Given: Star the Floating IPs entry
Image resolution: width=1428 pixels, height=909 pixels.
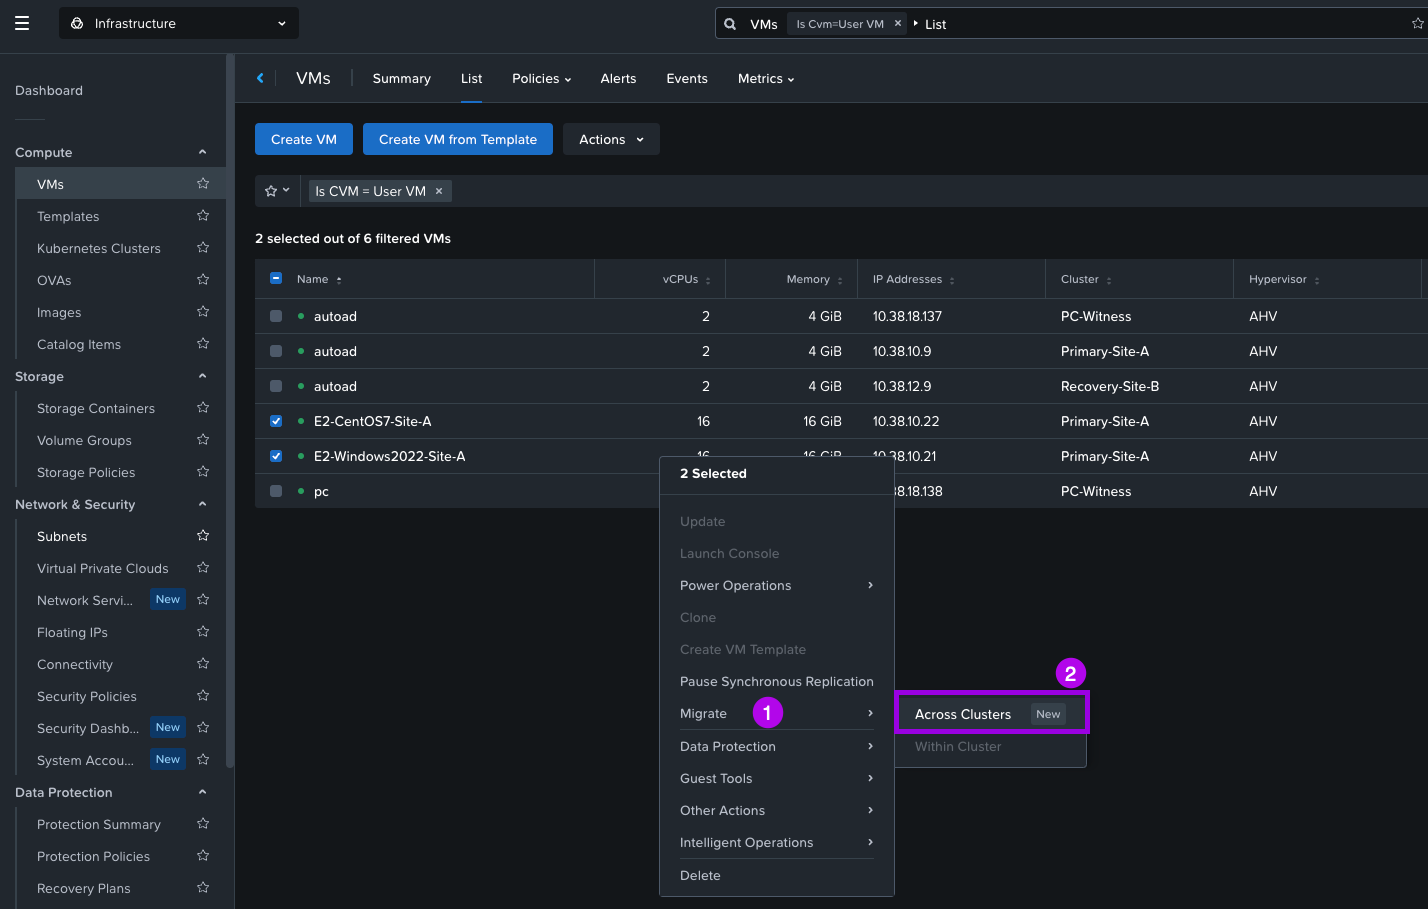Looking at the screenshot, I should point(203,632).
